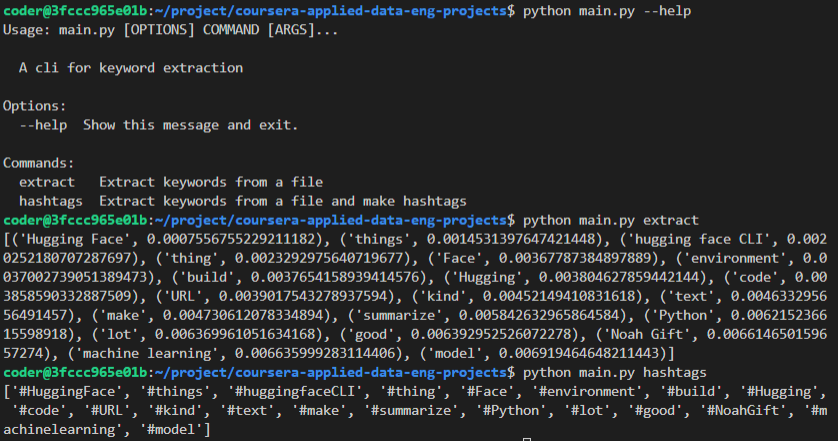The height and width of the screenshot is (441, 838).
Task: Click 'Hugging Face' tuple in extract output
Action: tap(170, 239)
